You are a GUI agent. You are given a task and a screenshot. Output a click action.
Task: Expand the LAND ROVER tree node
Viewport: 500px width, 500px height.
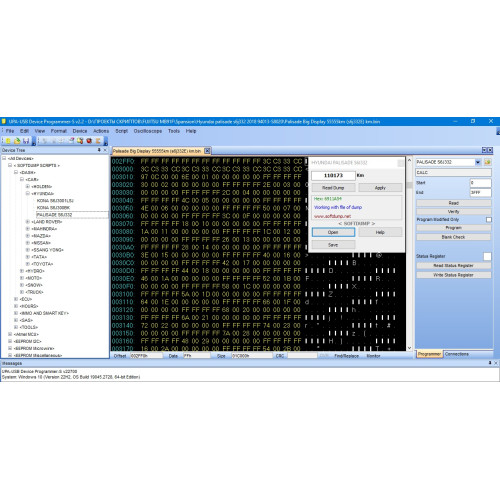pos(28,221)
